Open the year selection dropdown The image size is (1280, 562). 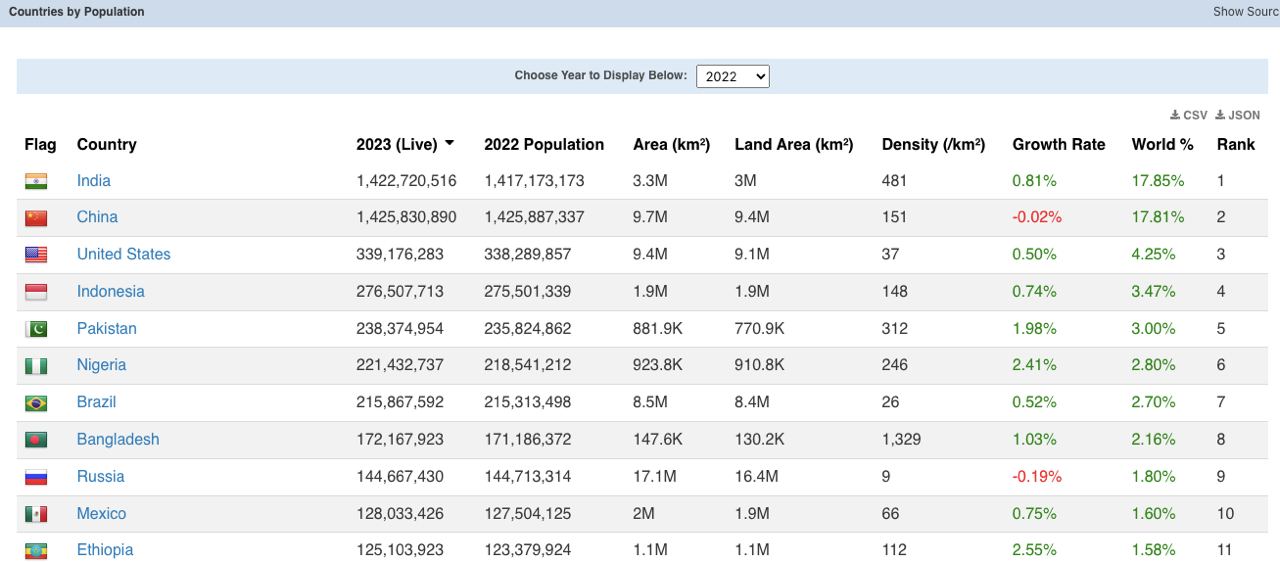[732, 76]
